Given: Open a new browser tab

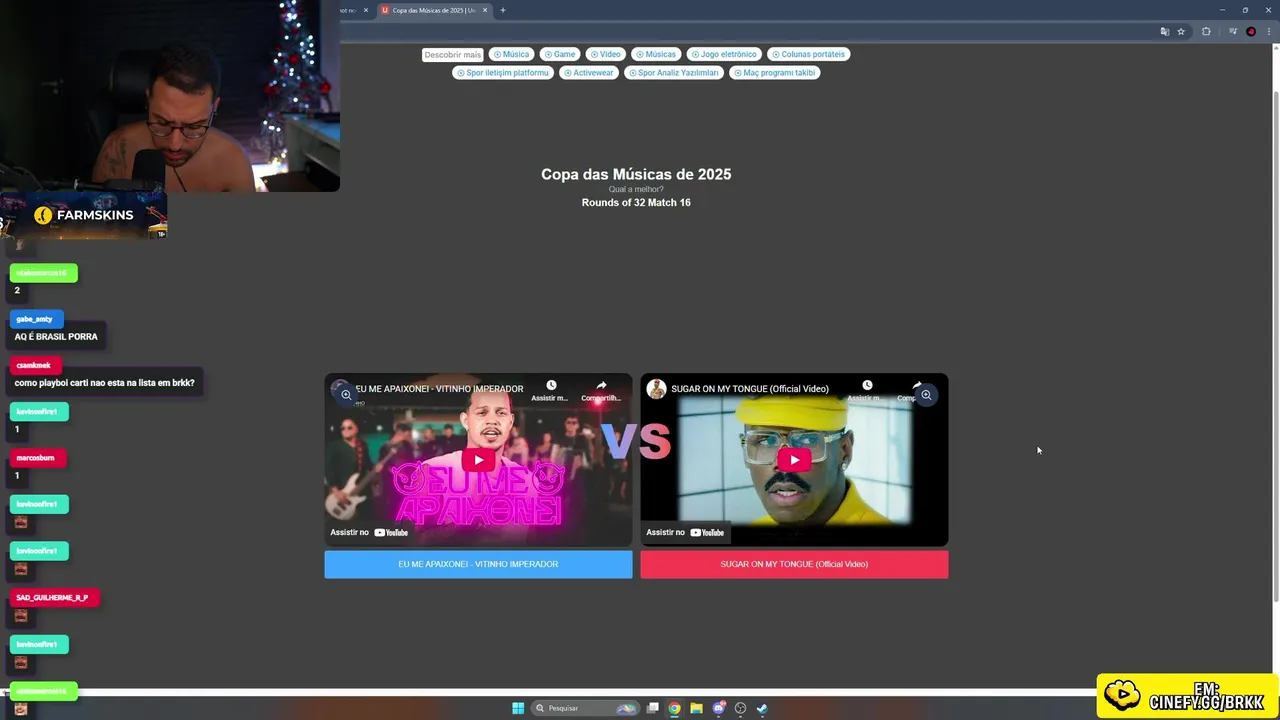Looking at the screenshot, I should tap(503, 10).
